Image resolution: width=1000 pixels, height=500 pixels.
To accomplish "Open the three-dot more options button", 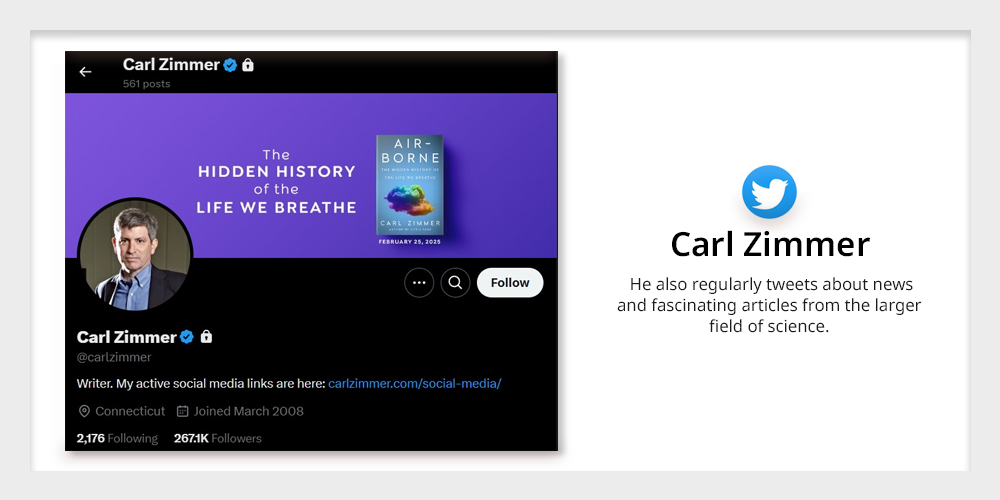I will point(419,283).
